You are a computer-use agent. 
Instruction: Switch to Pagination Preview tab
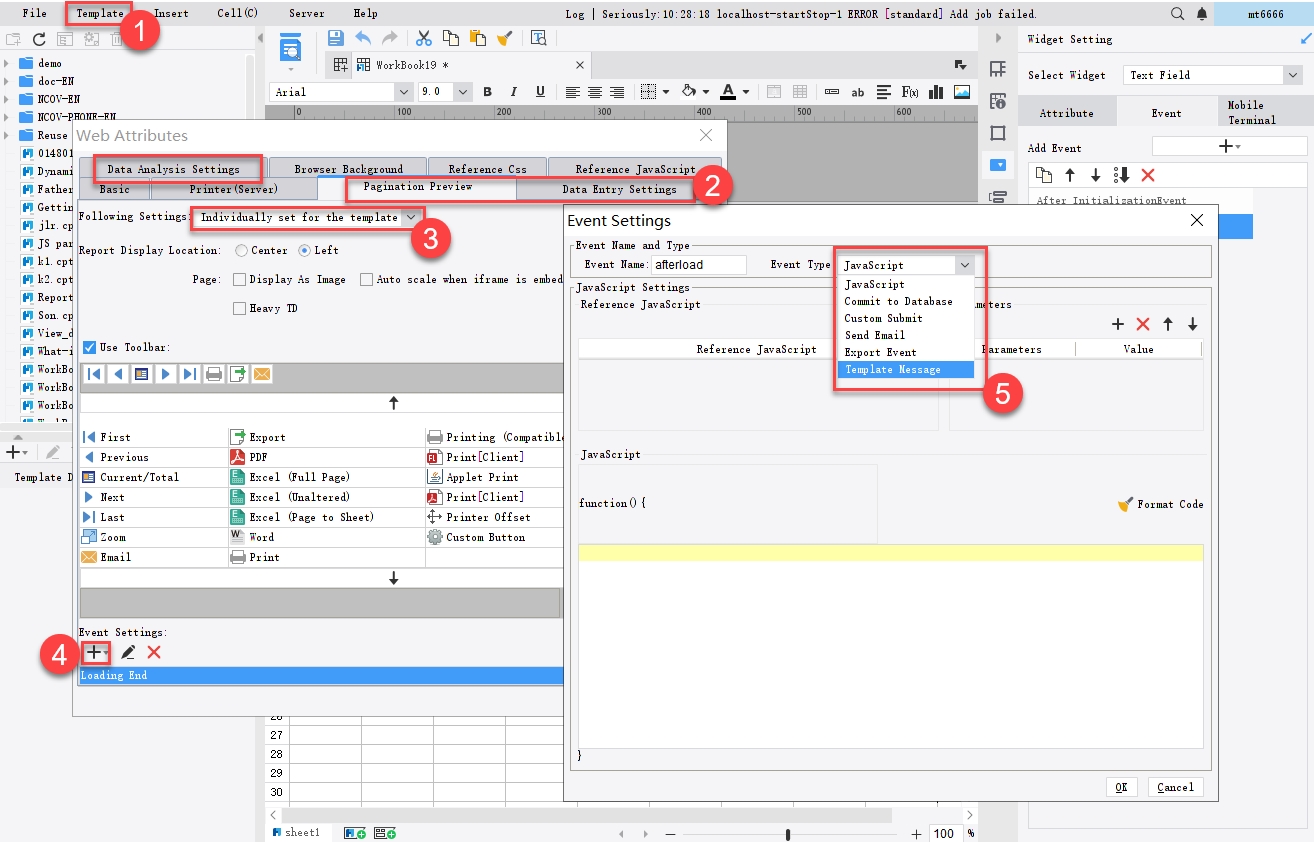point(418,188)
